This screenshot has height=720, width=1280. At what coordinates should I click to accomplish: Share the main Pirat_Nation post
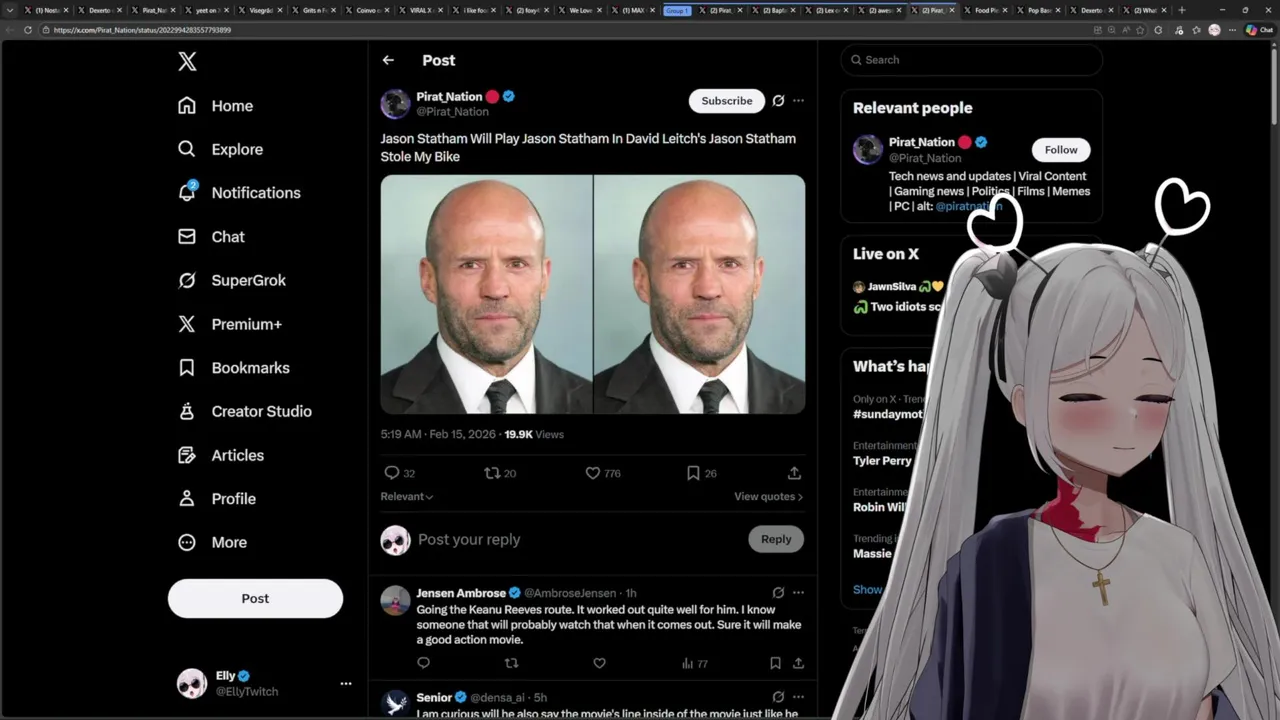[x=794, y=473]
